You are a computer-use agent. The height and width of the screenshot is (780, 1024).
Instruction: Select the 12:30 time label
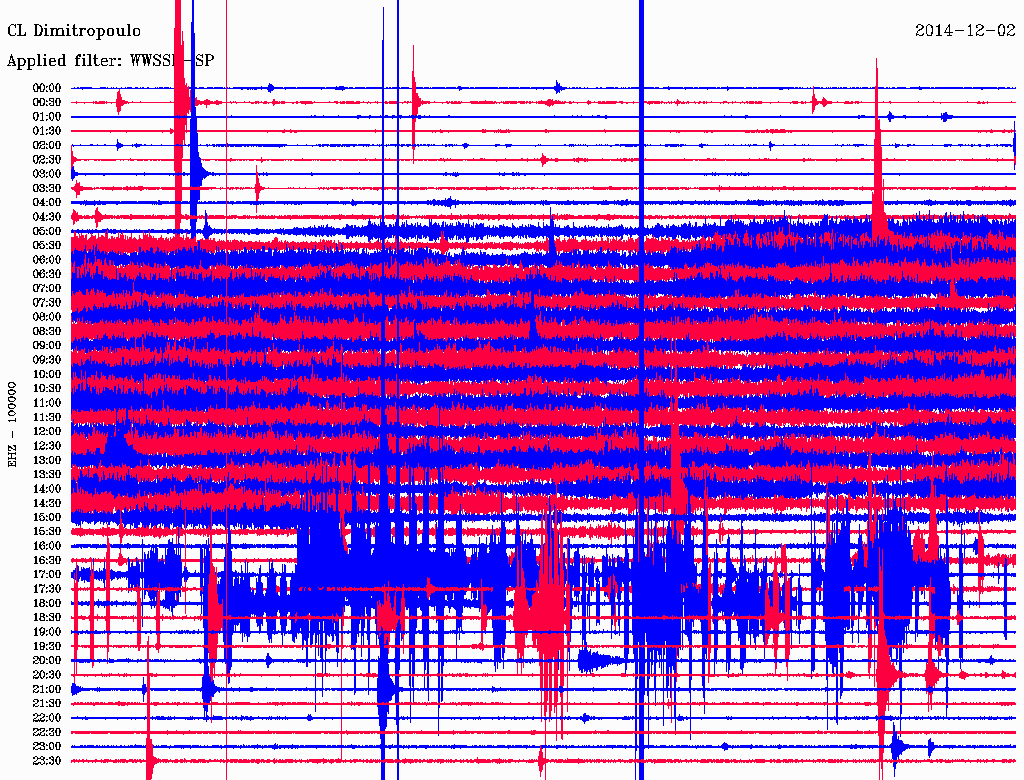47,446
